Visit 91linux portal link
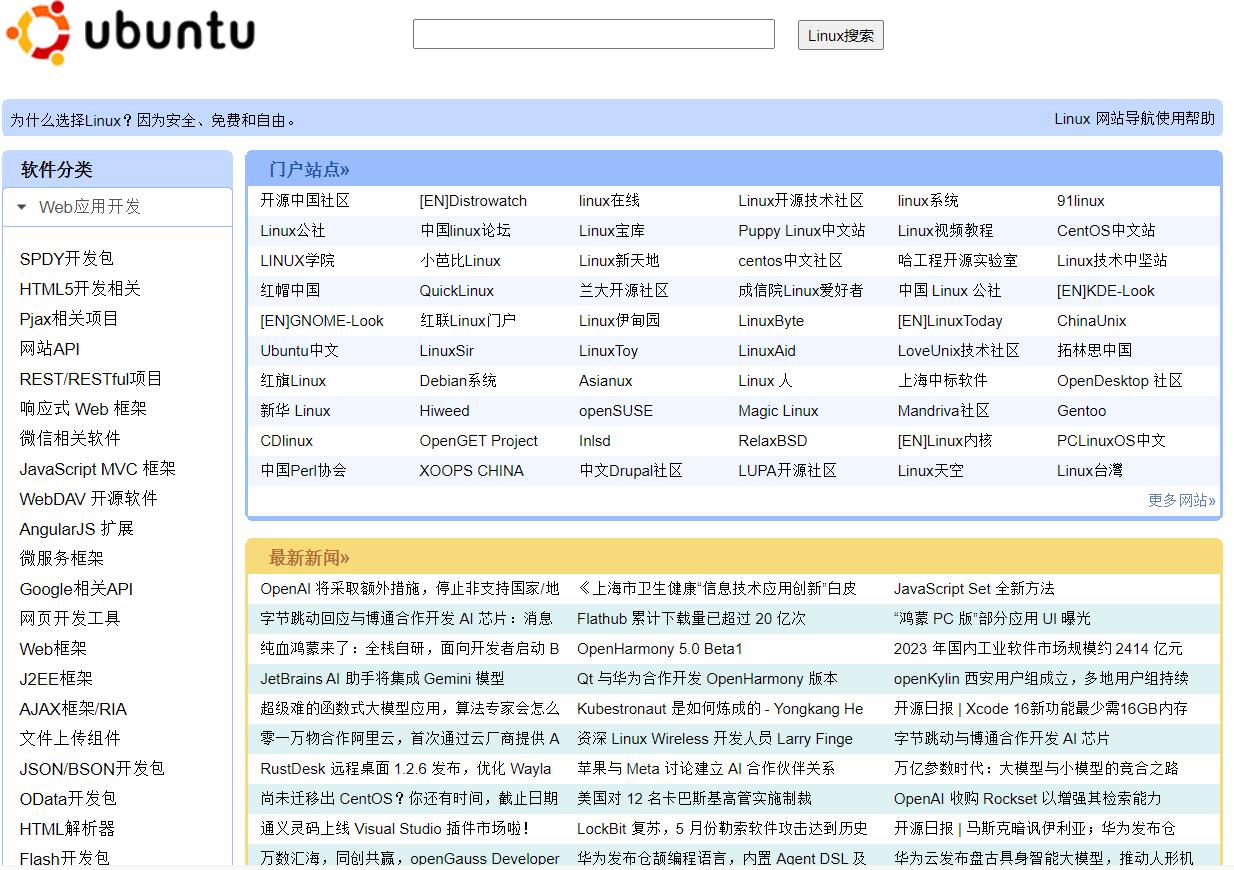 pos(1081,201)
